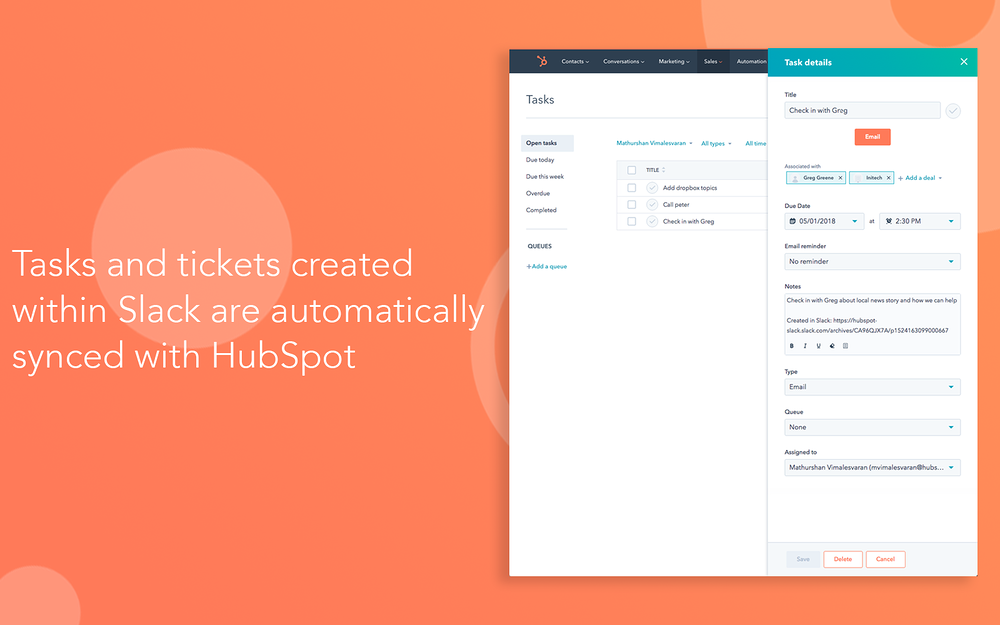Click the calendar icon in Due Date

pyautogui.click(x=793, y=221)
